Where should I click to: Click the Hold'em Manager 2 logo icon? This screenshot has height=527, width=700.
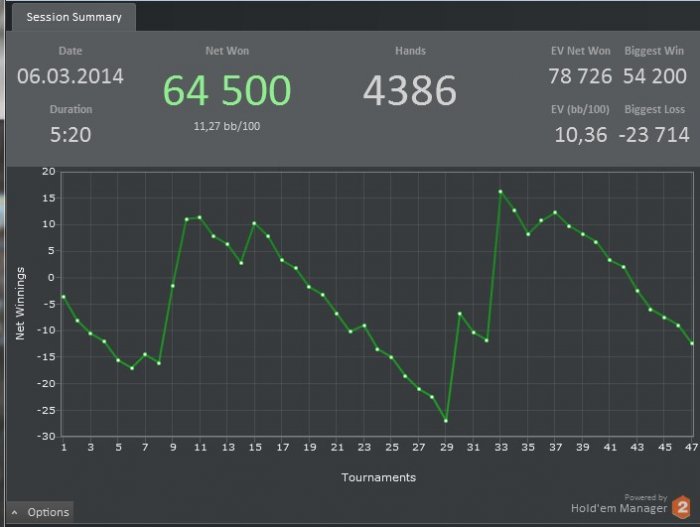pos(682,507)
